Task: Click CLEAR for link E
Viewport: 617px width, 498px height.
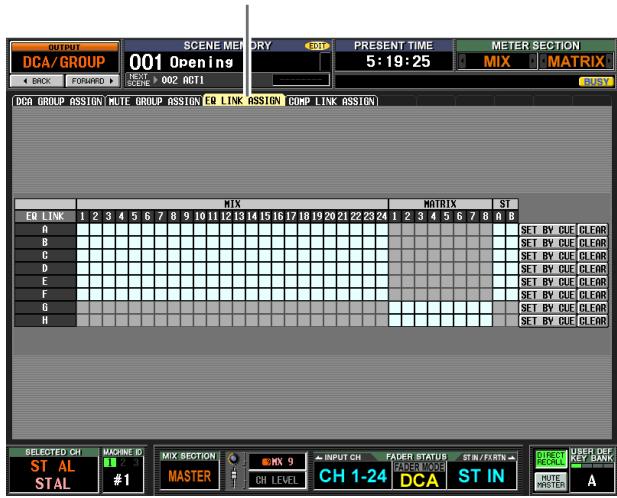Action: (x=593, y=282)
